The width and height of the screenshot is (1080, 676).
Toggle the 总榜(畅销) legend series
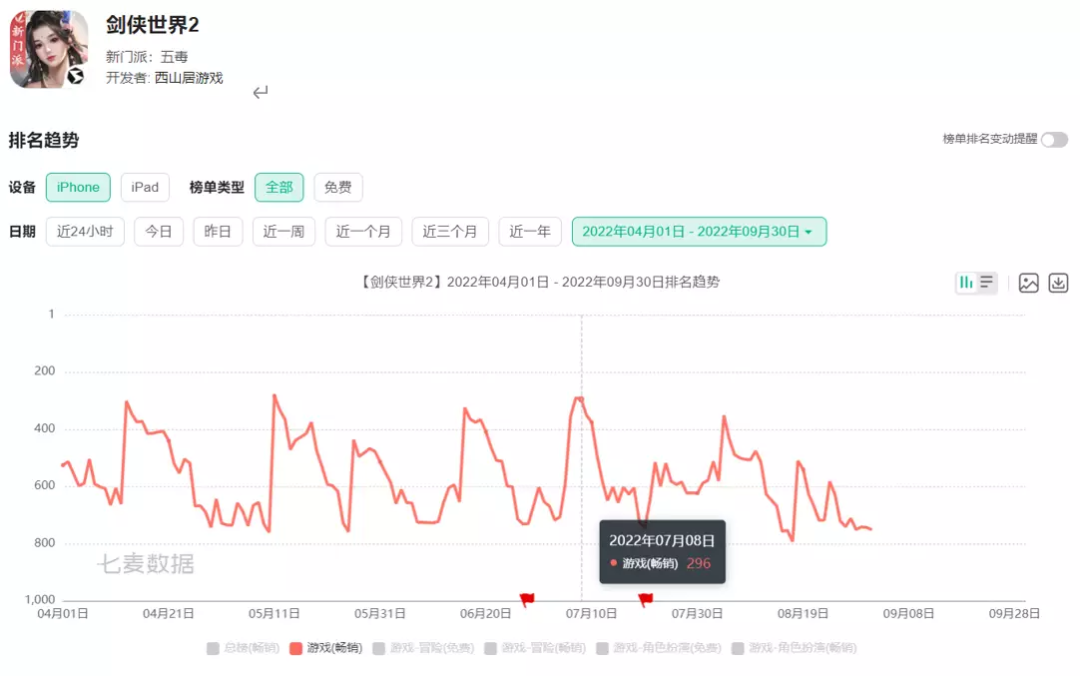(x=243, y=648)
